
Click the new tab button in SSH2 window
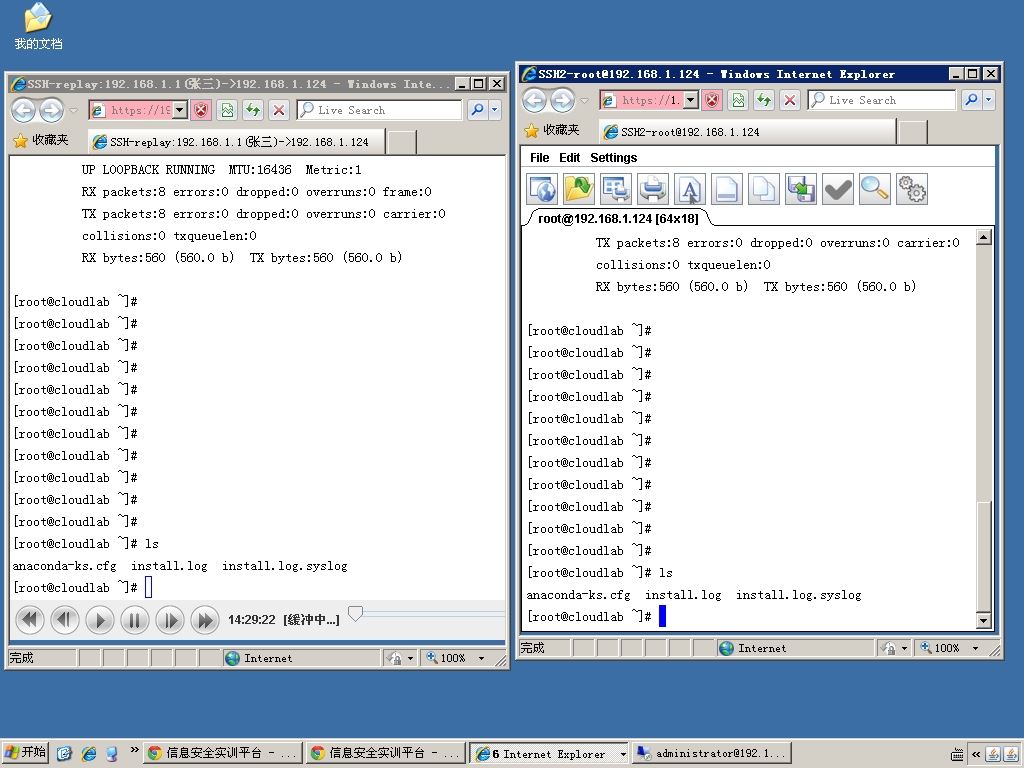[913, 132]
